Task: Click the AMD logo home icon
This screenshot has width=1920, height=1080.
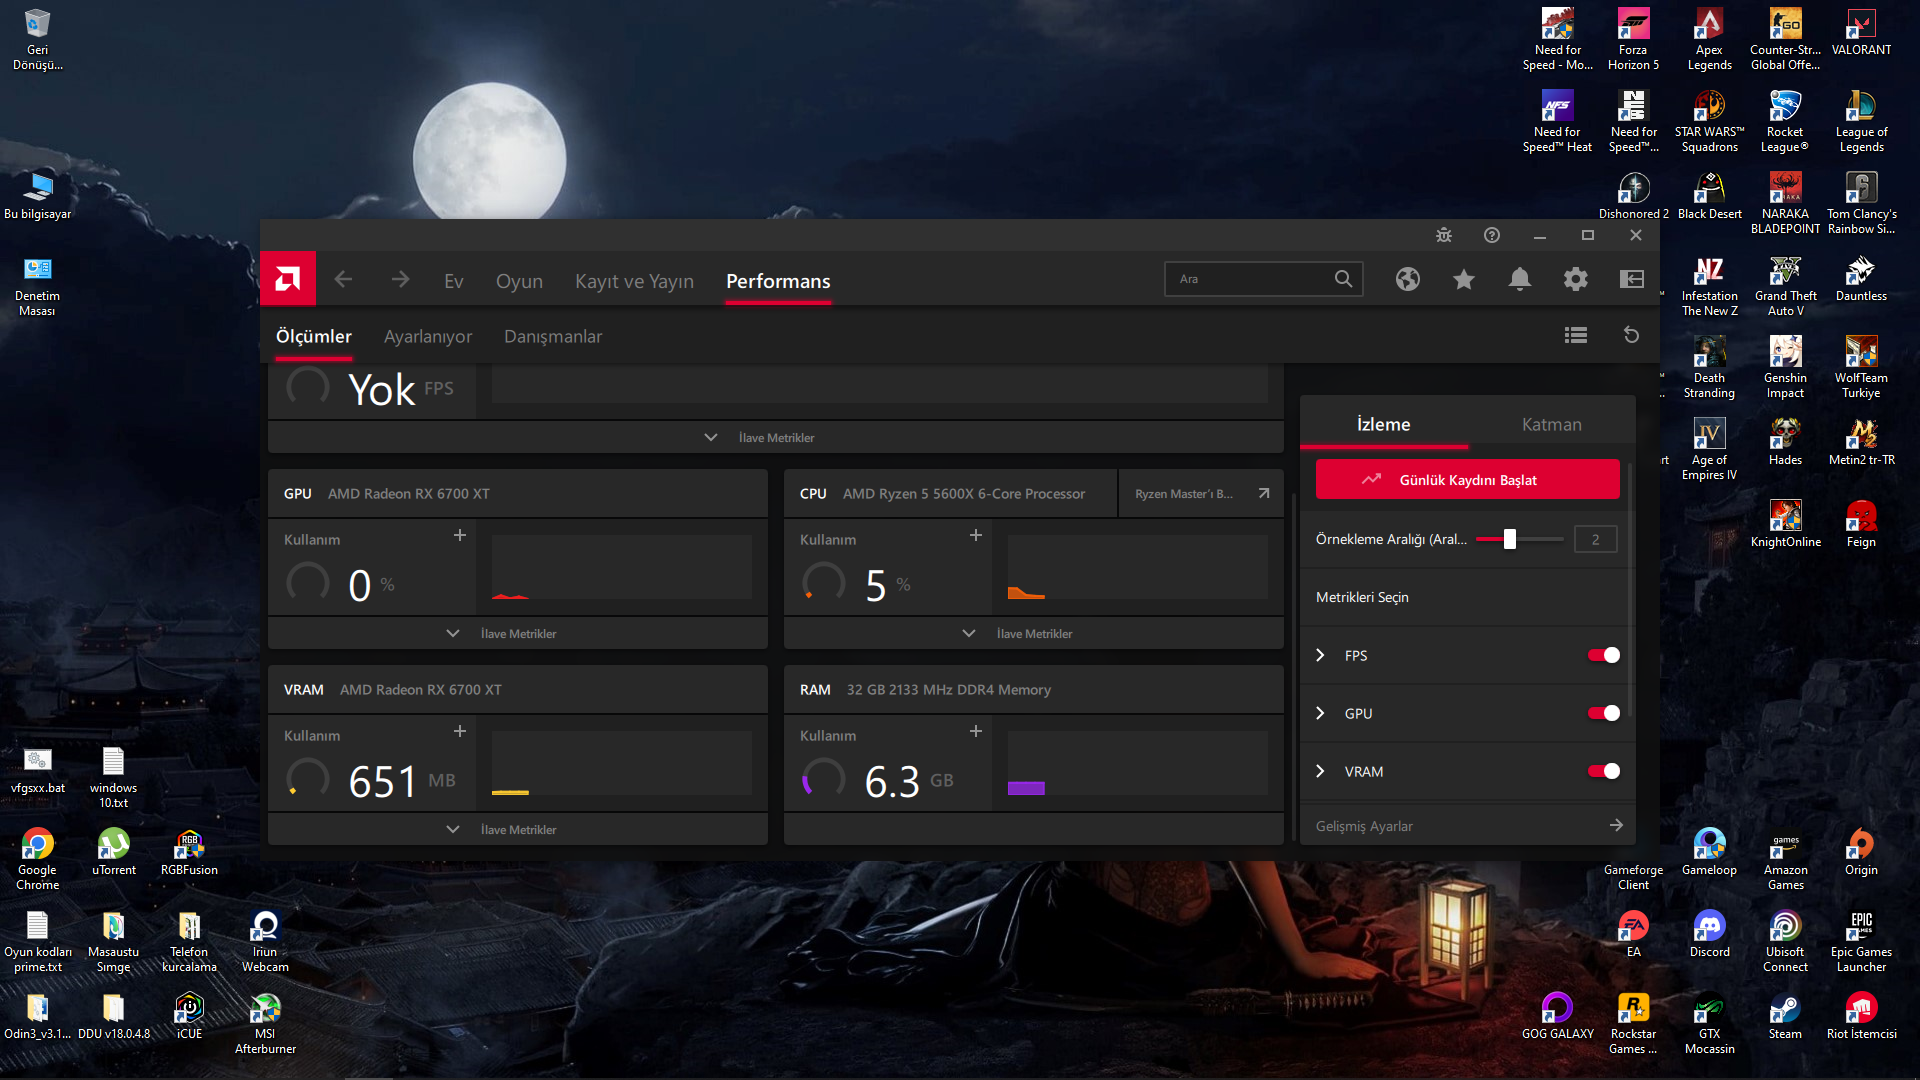Action: coord(288,279)
